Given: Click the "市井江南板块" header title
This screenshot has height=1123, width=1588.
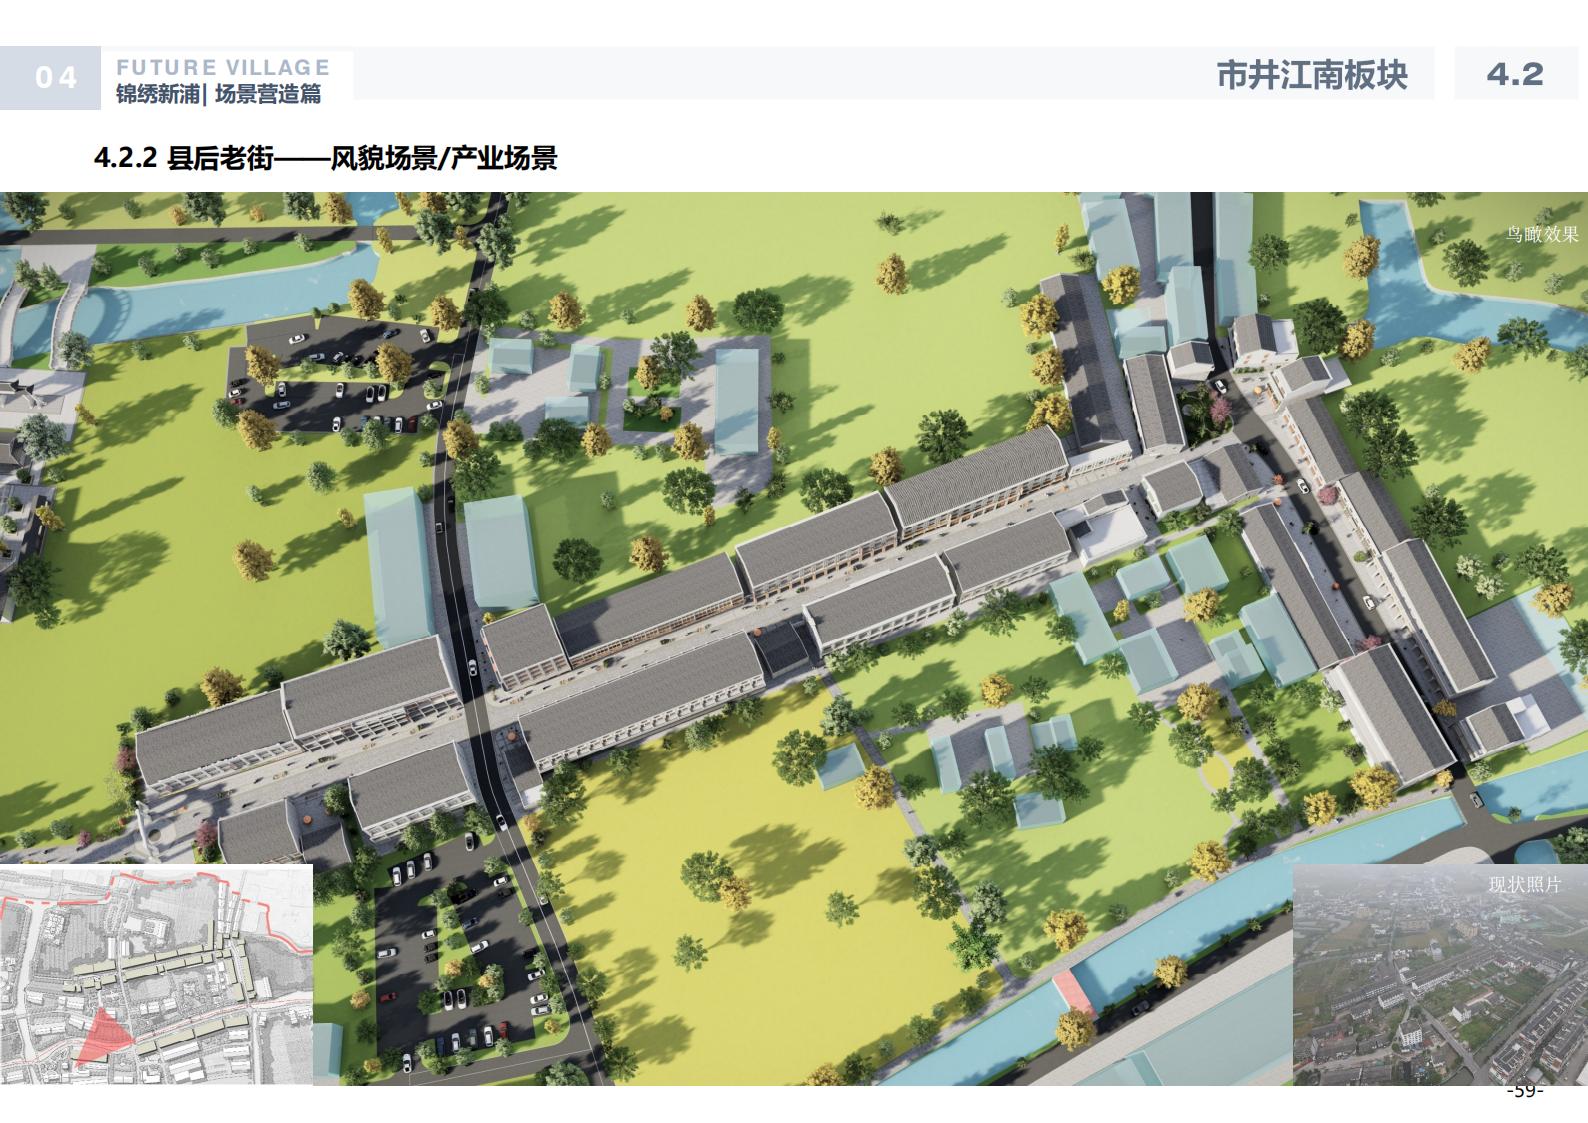Looking at the screenshot, I should [1311, 75].
